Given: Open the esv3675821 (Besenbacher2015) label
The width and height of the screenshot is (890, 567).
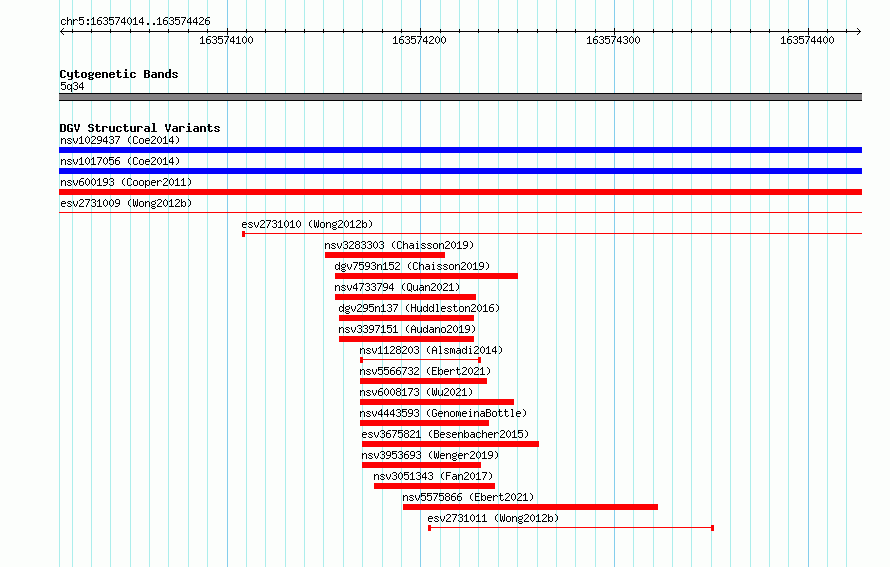Looking at the screenshot, I should [445, 434].
